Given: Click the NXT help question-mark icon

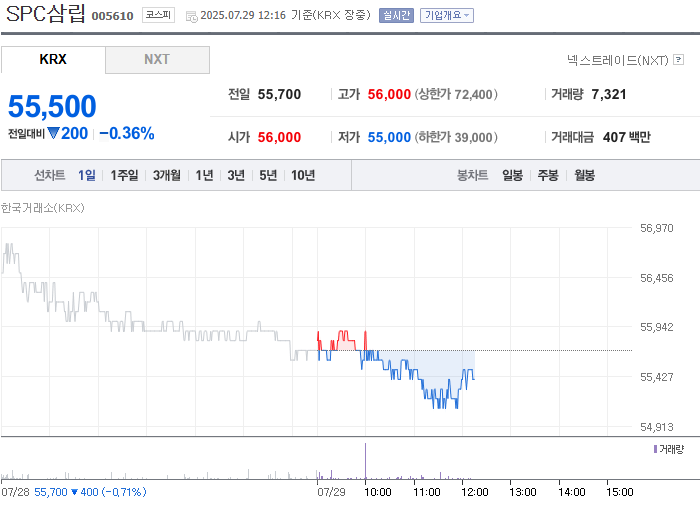Looking at the screenshot, I should [x=678, y=59].
